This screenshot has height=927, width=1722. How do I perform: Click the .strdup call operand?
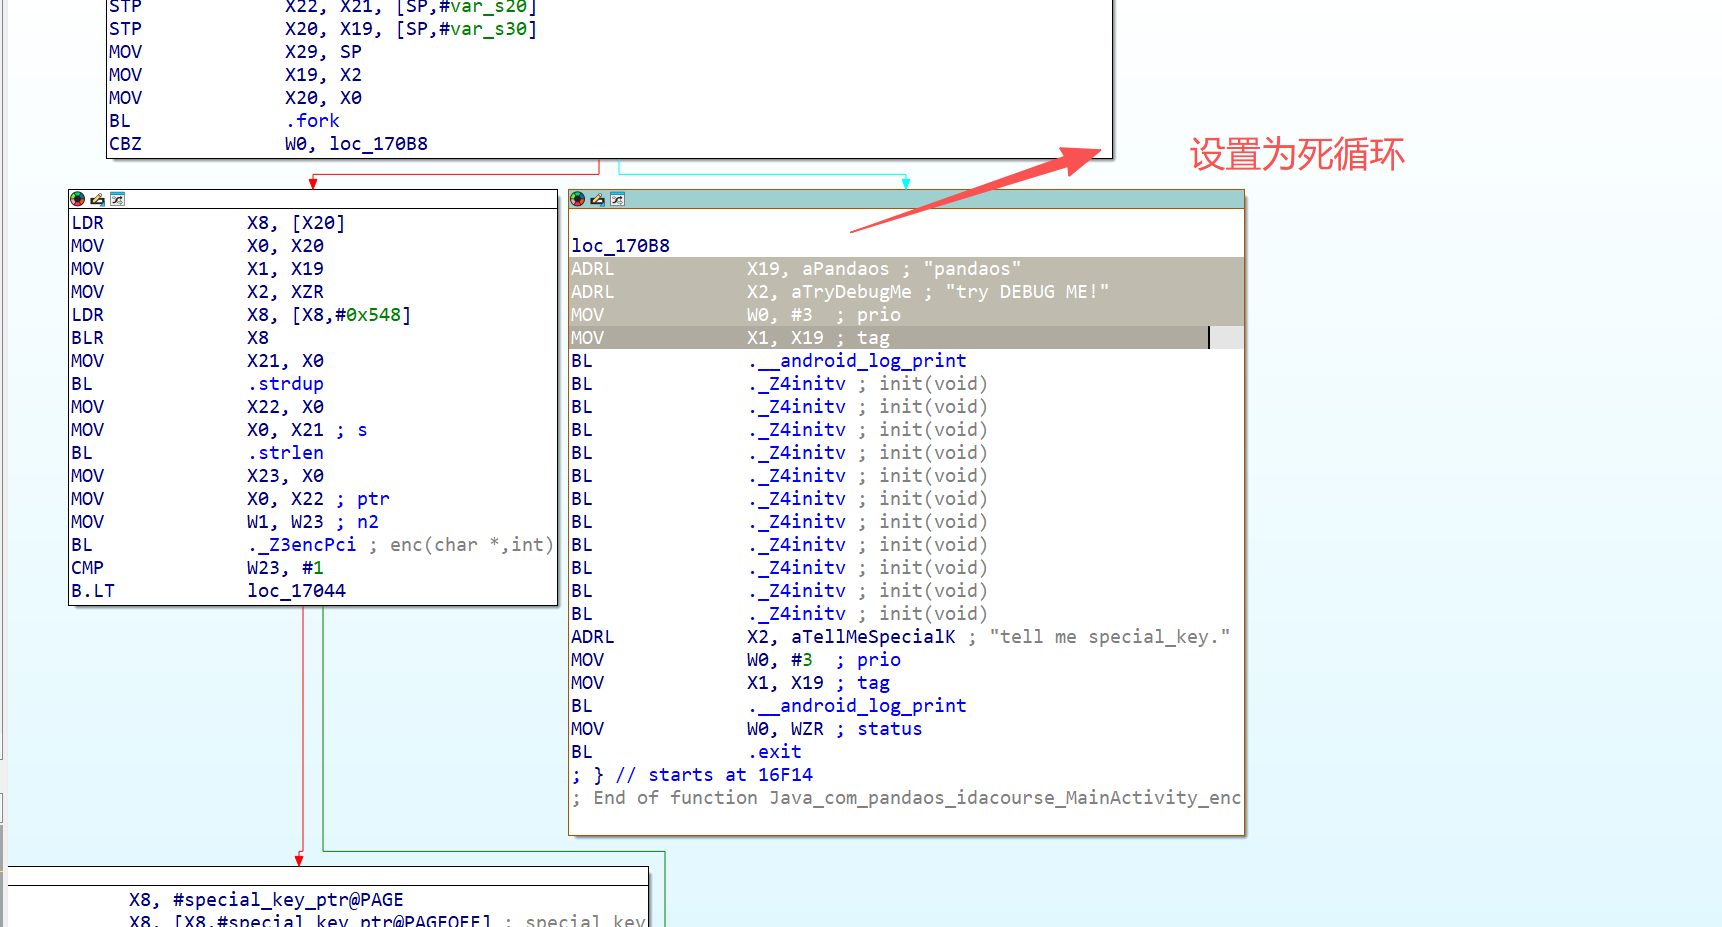(285, 384)
